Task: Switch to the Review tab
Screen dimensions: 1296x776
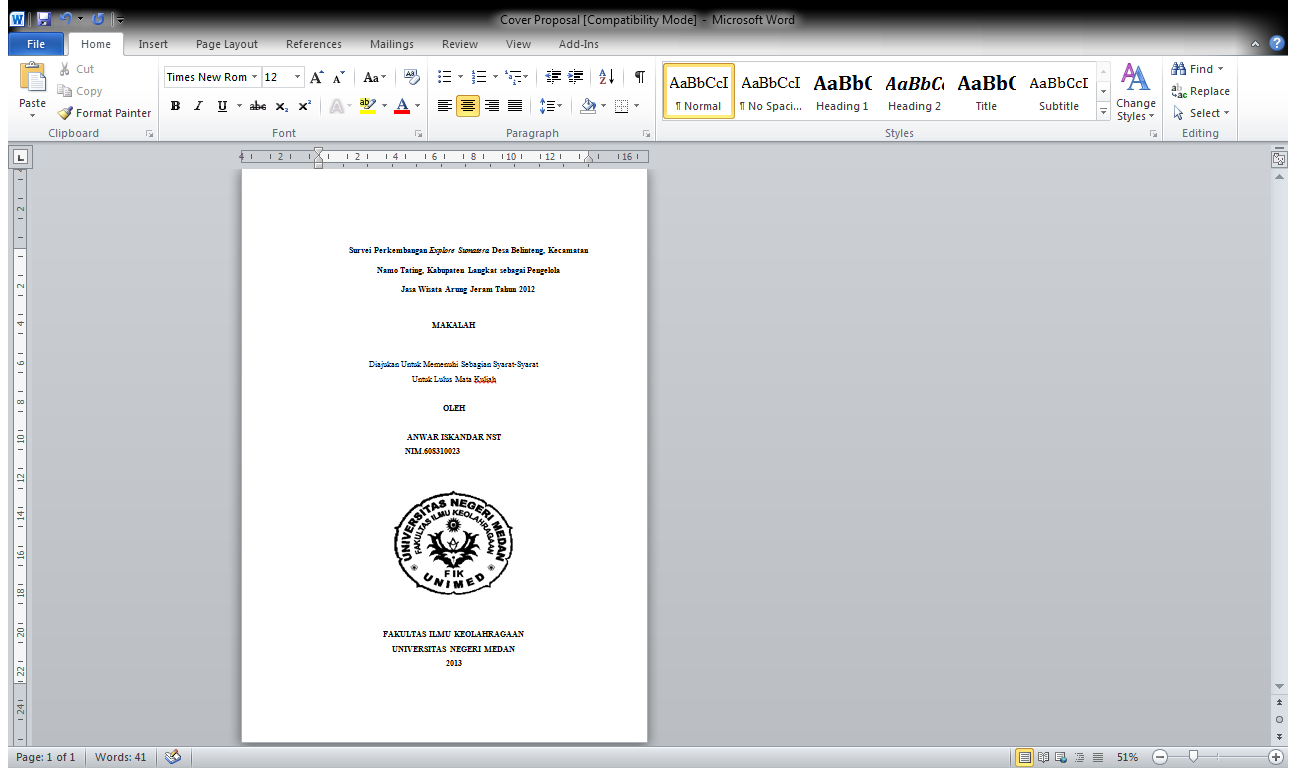Action: pyautogui.click(x=460, y=44)
